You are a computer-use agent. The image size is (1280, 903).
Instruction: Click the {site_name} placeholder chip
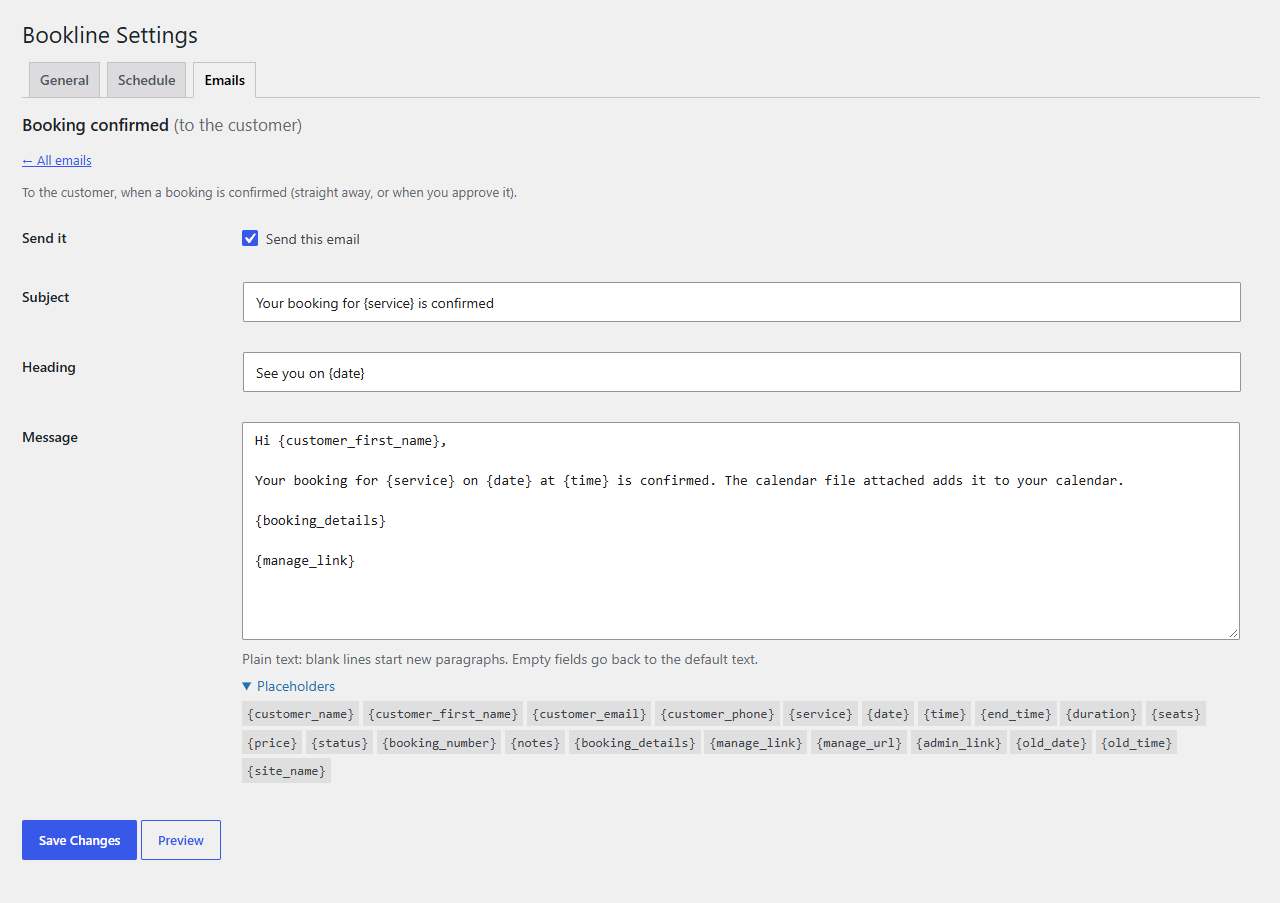click(x=286, y=770)
